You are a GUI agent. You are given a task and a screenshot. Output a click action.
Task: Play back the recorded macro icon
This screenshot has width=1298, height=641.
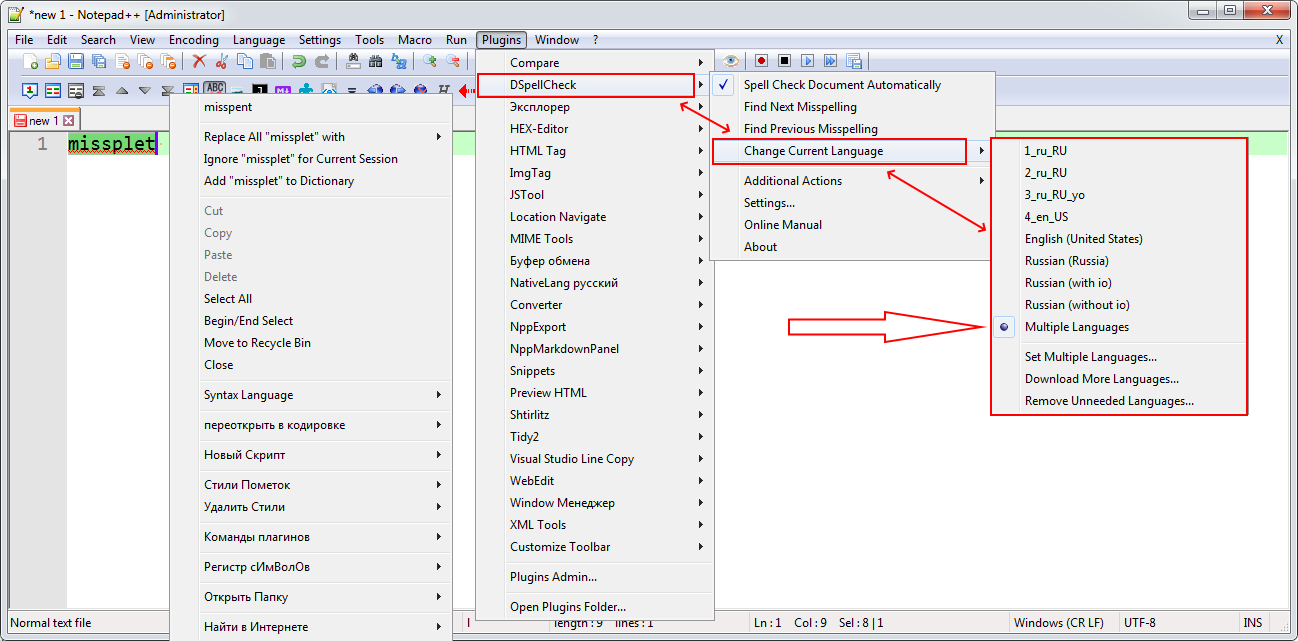coord(808,62)
